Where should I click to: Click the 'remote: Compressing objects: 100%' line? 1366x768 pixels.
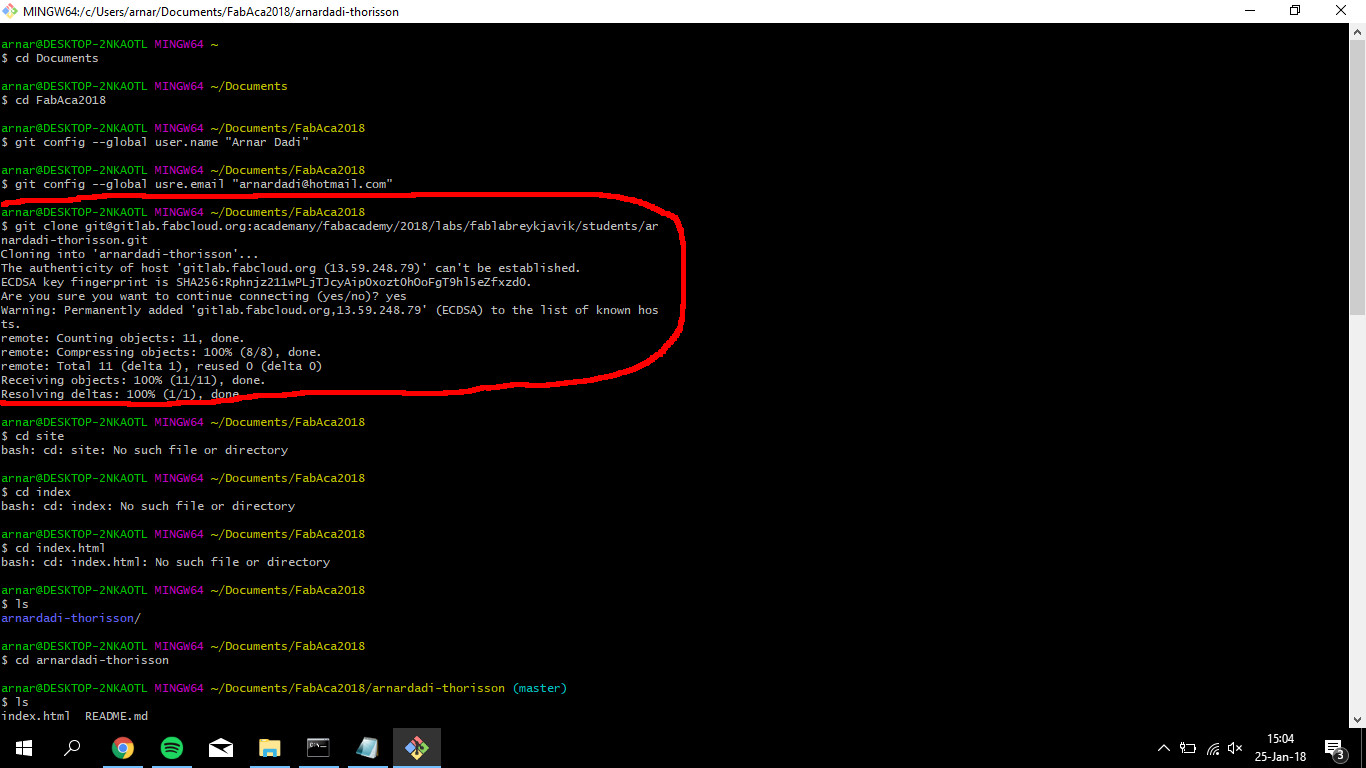click(x=161, y=352)
